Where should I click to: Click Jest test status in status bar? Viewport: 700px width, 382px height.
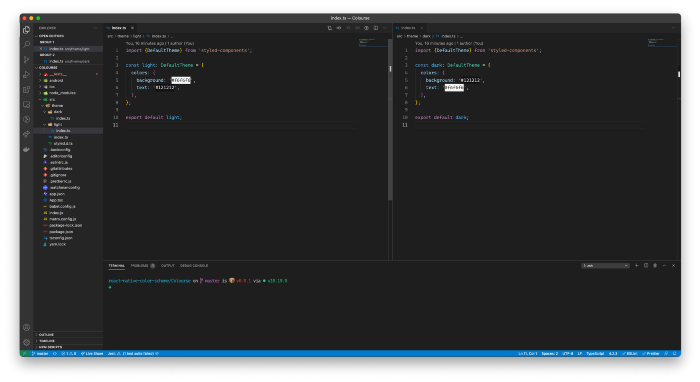tap(133, 353)
